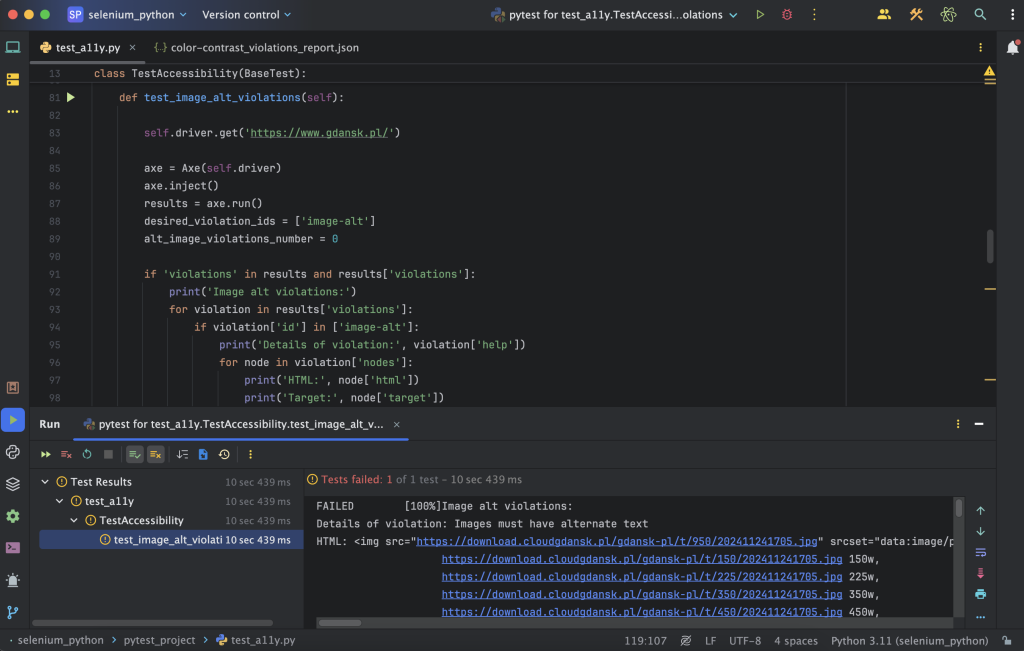Rerun tests with double-arrow icon
Screen dimensions: 1024x651
[46, 454]
